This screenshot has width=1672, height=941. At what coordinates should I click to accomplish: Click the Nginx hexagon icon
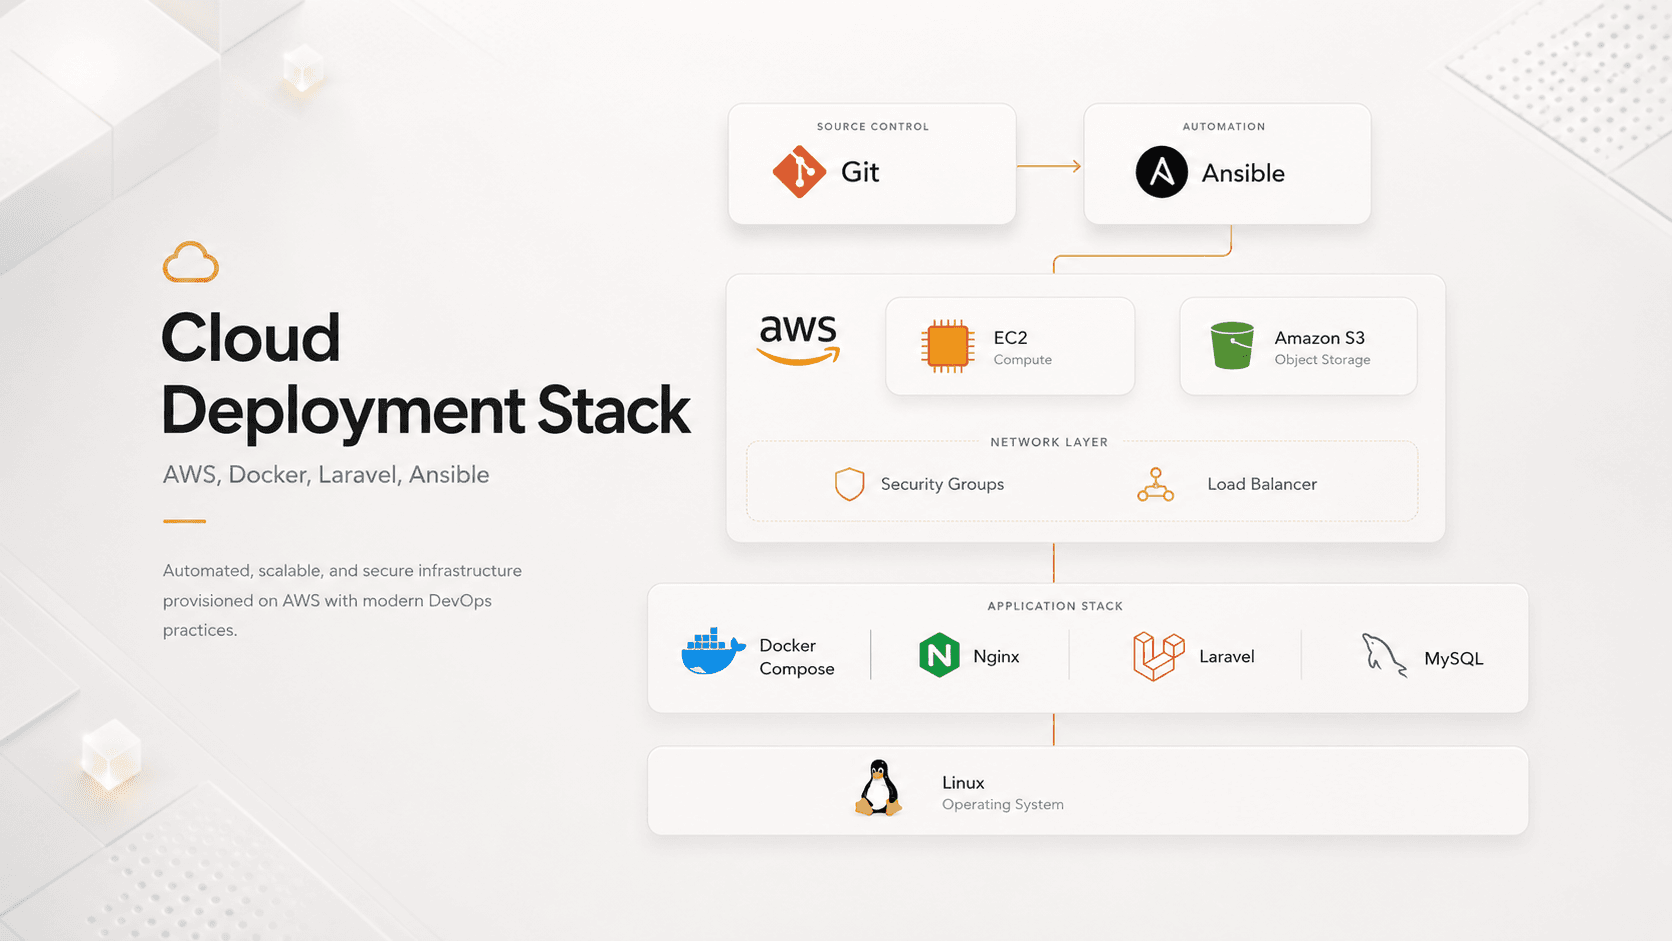pyautogui.click(x=939, y=656)
